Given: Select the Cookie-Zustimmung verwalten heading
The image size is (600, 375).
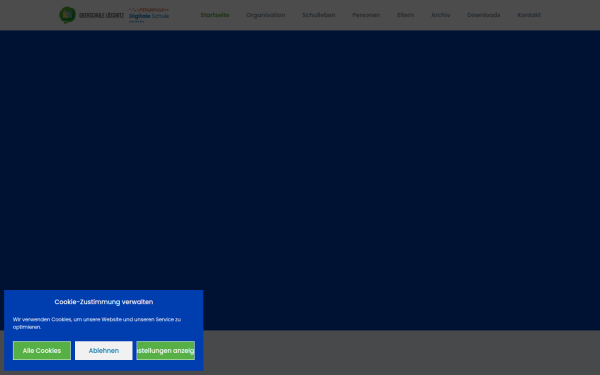Looking at the screenshot, I should pos(104,302).
